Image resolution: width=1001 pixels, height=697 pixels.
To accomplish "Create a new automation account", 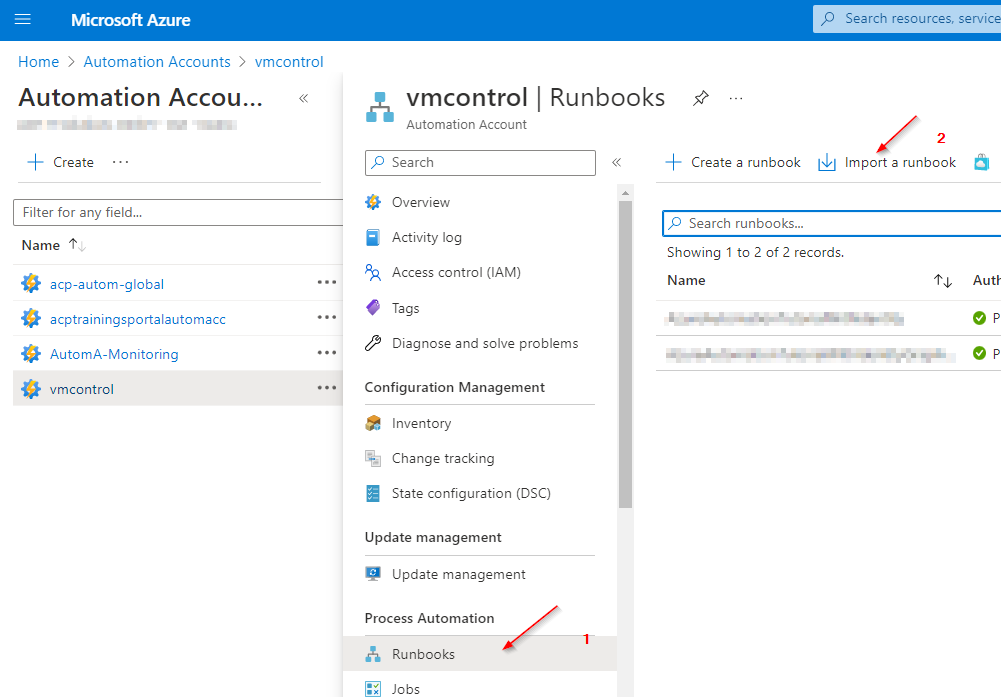I will [61, 162].
